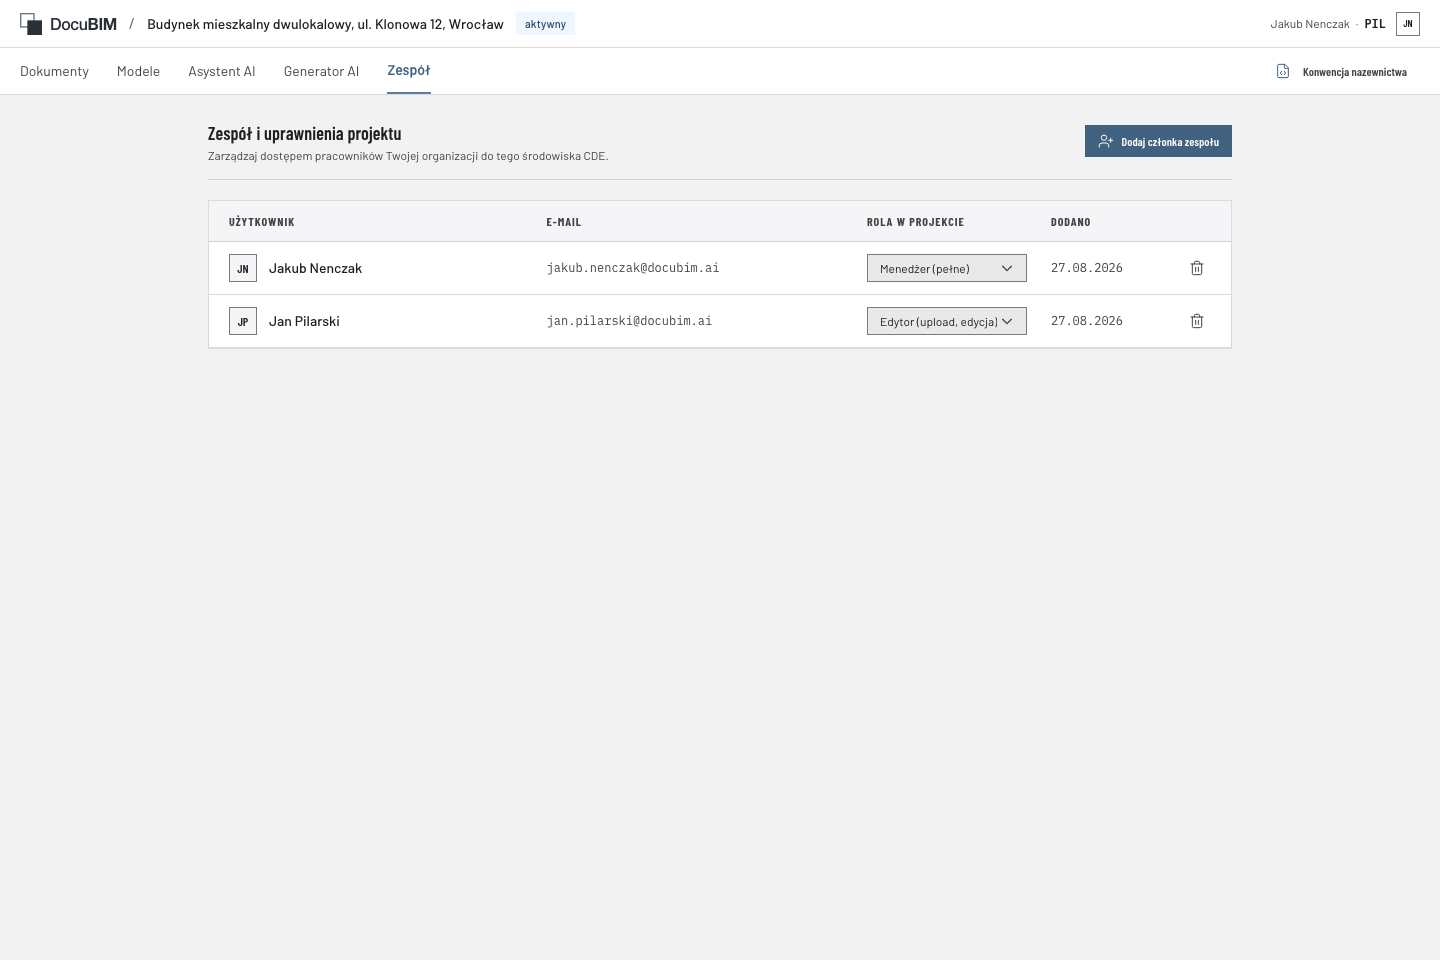The height and width of the screenshot is (960, 1440).
Task: Click the DocuBIM logo icon
Action: pos(31,24)
